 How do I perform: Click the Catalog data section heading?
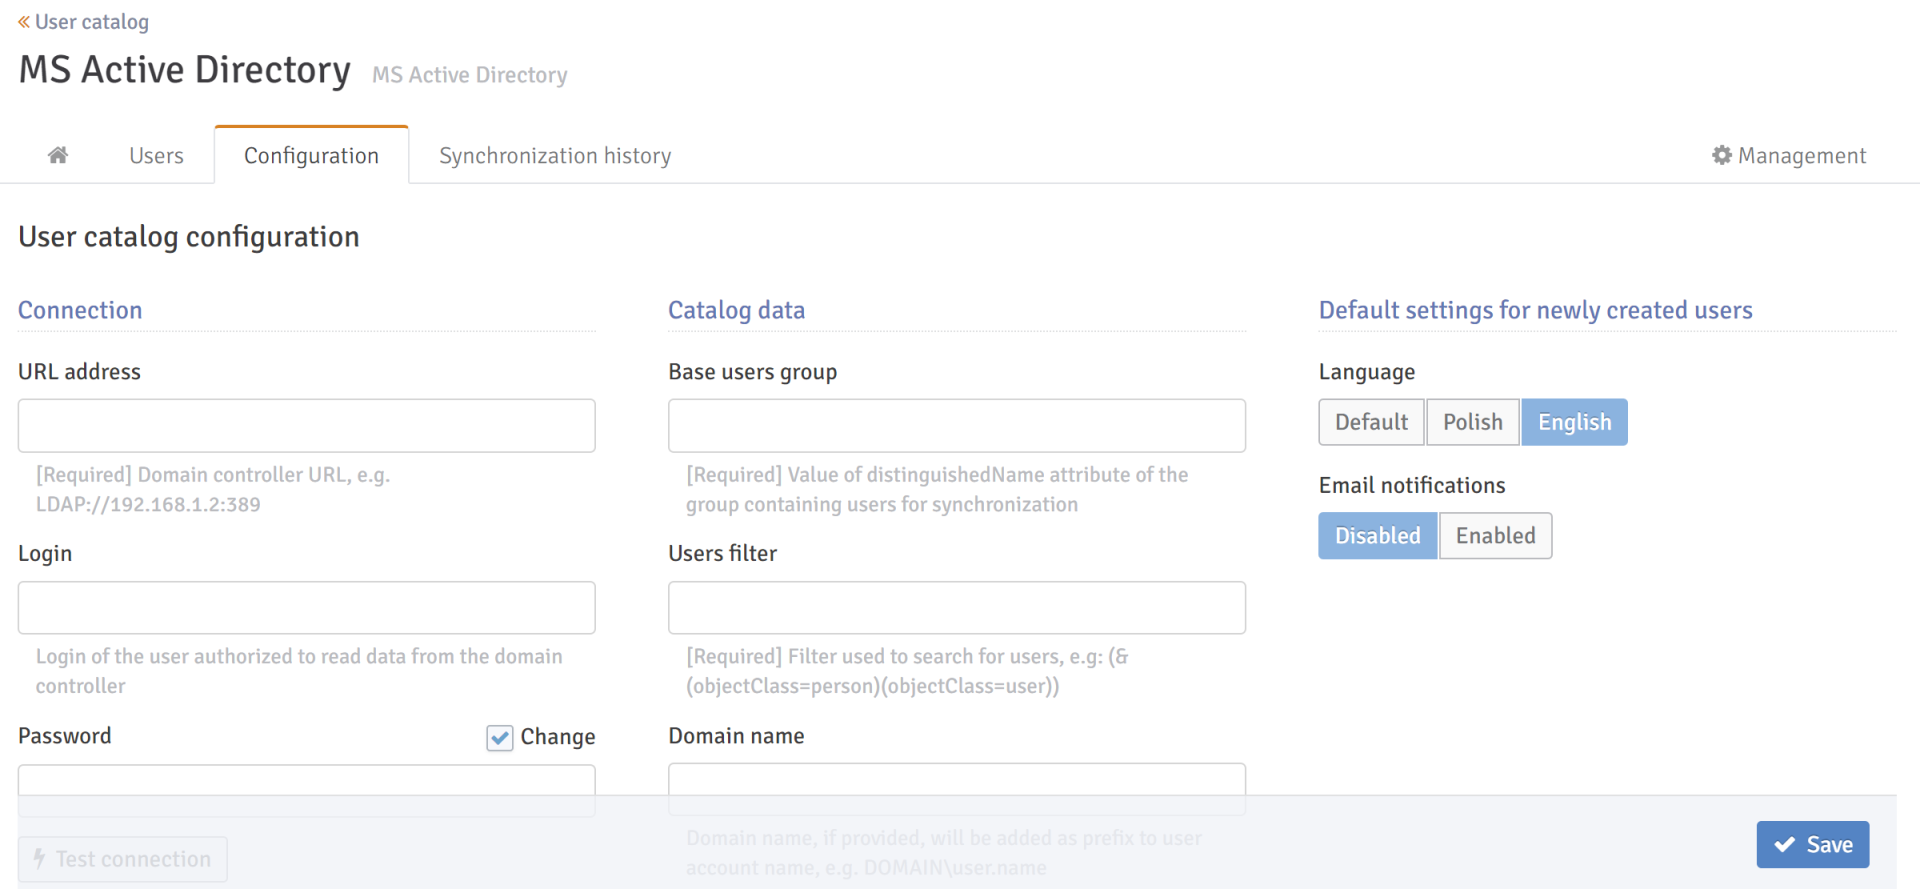coord(736,310)
